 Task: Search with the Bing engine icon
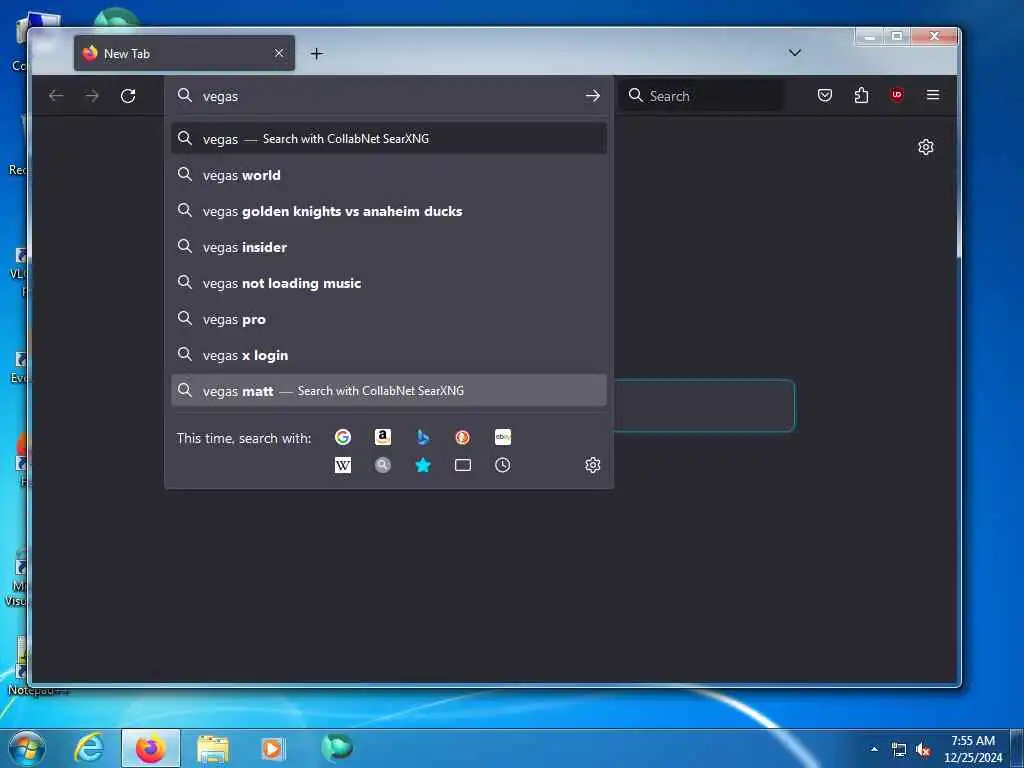[x=423, y=437]
